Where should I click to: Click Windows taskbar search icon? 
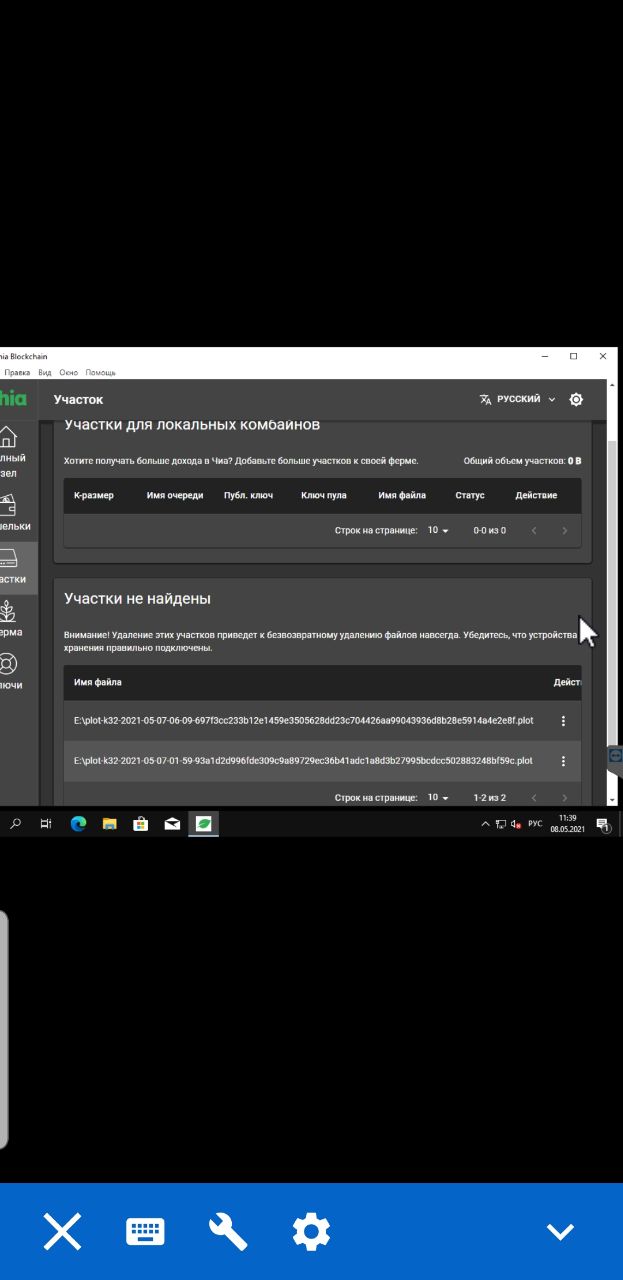coord(15,824)
